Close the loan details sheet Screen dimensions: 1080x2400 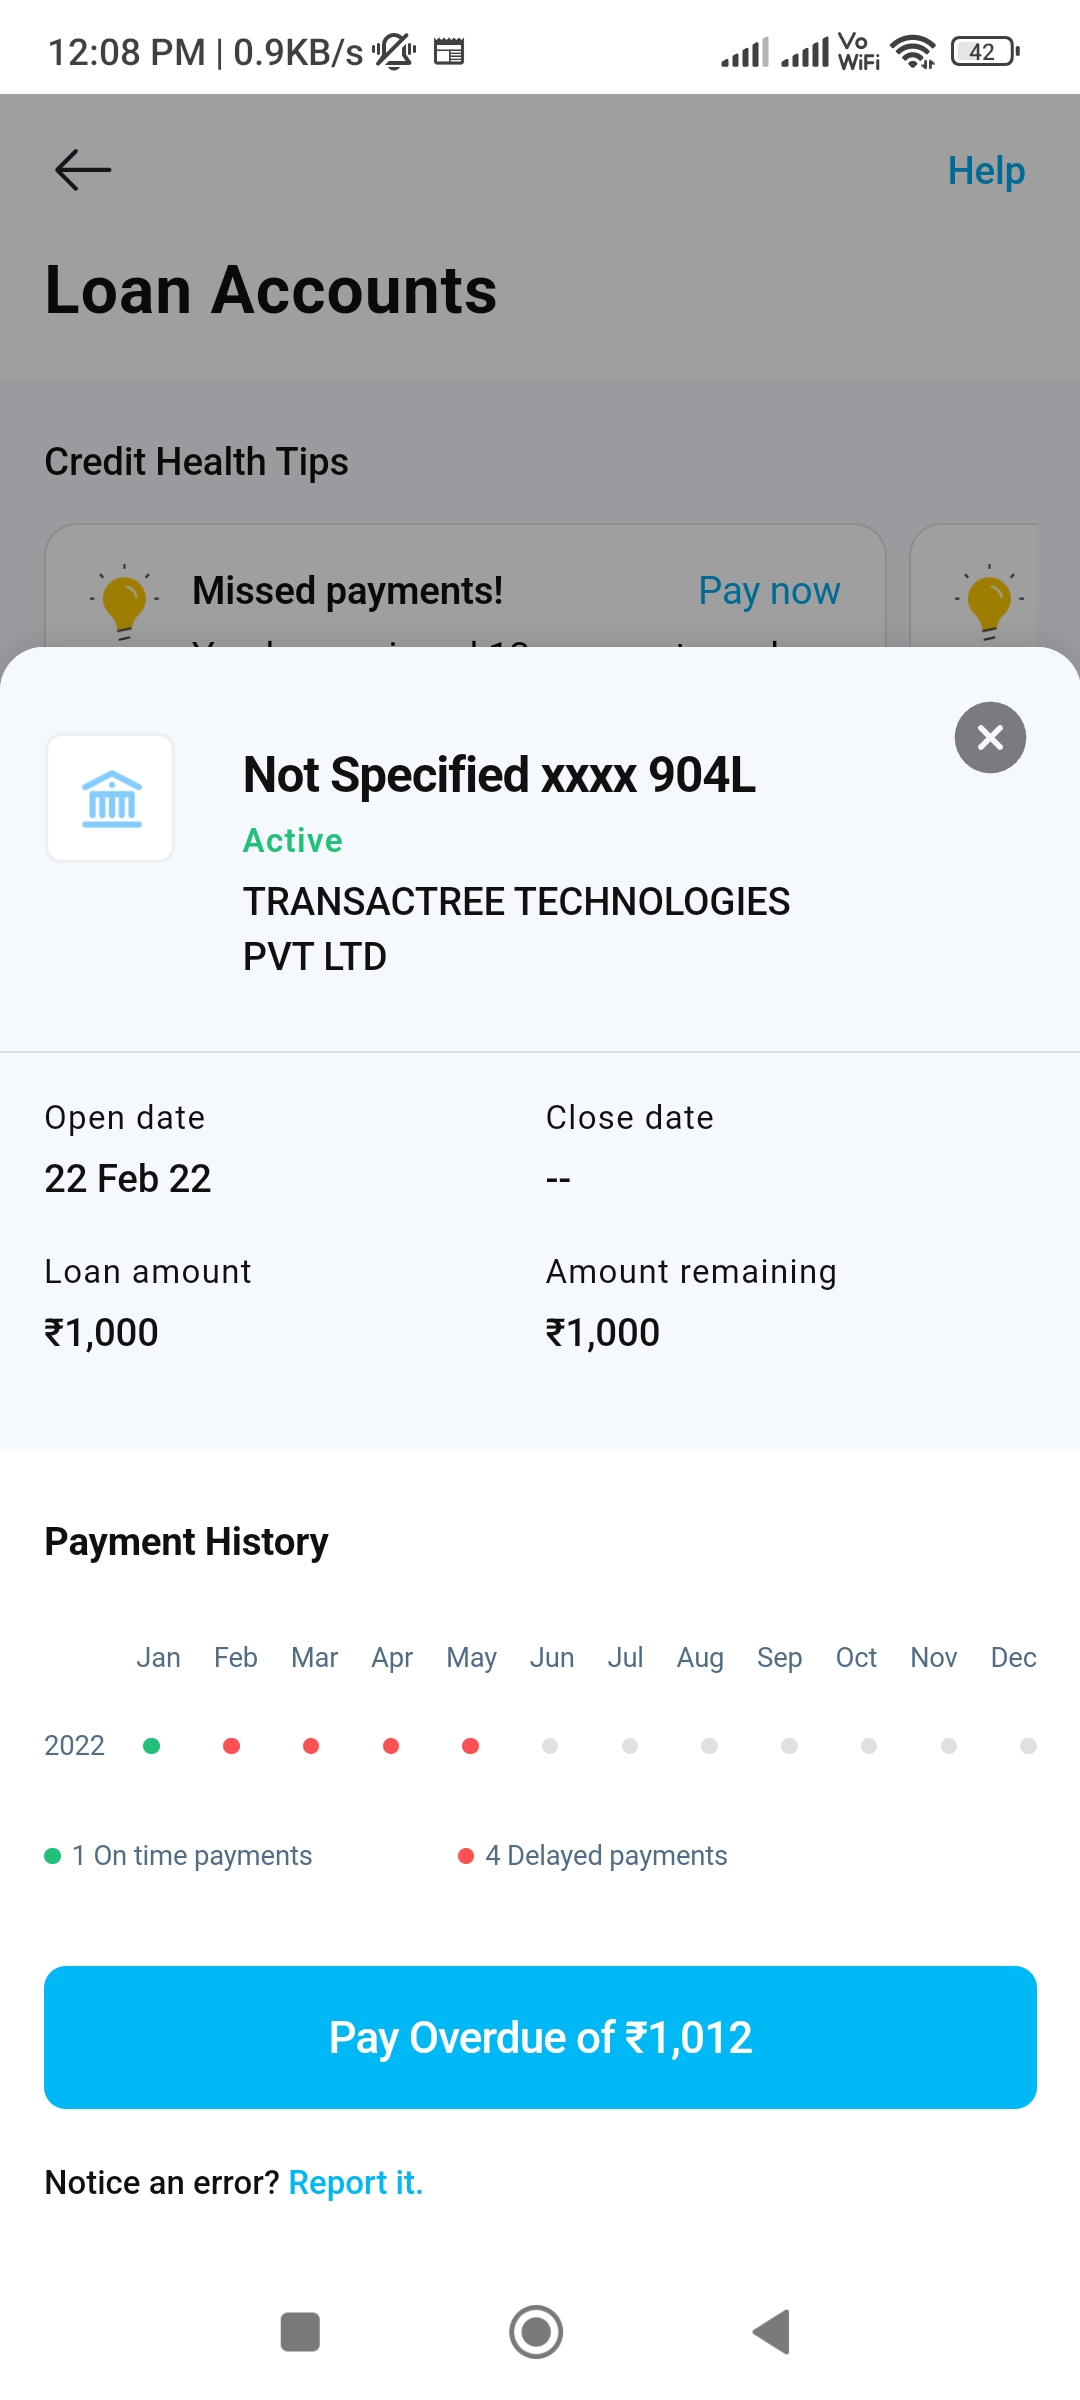(x=990, y=738)
